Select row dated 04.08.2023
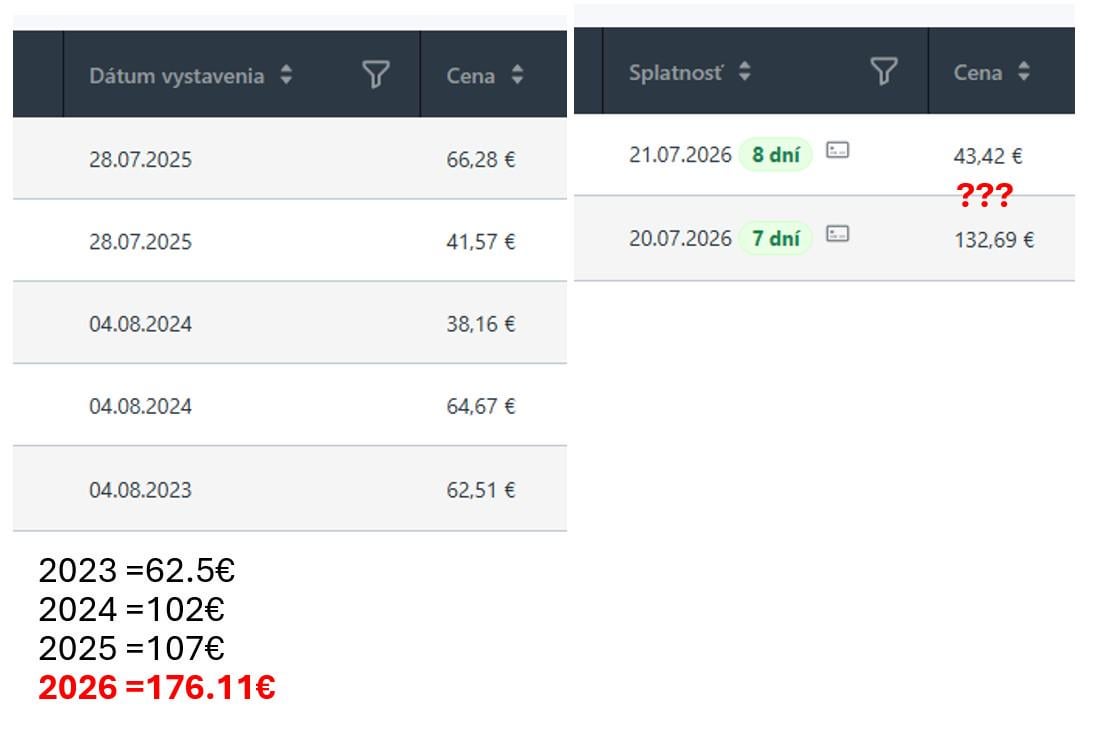This screenshot has height=744, width=1095. [x=290, y=489]
